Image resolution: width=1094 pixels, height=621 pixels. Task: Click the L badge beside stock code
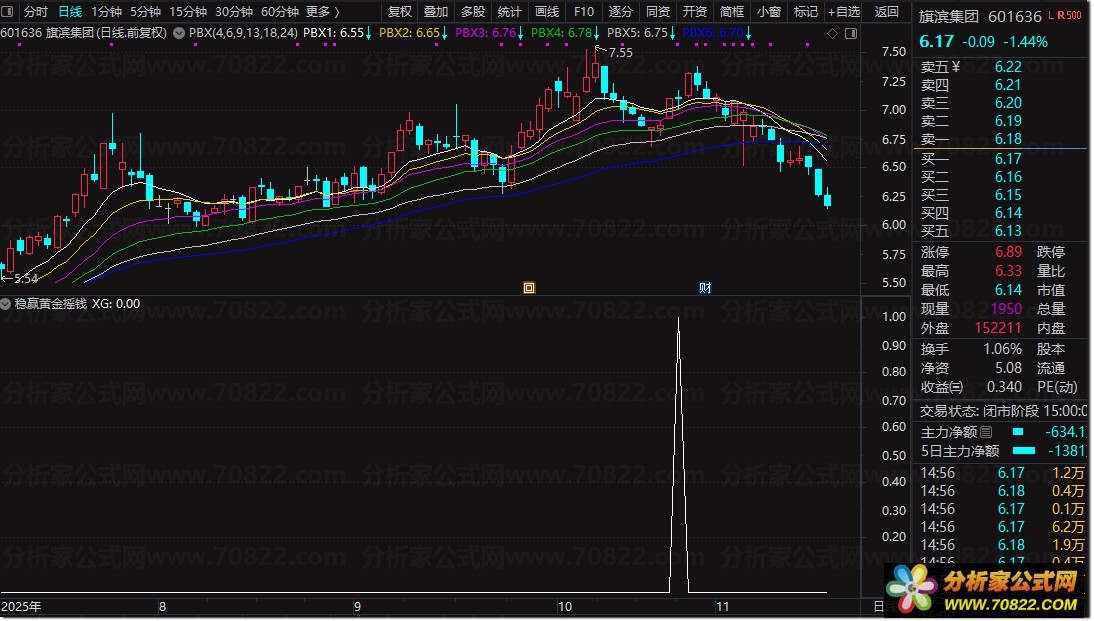1051,17
